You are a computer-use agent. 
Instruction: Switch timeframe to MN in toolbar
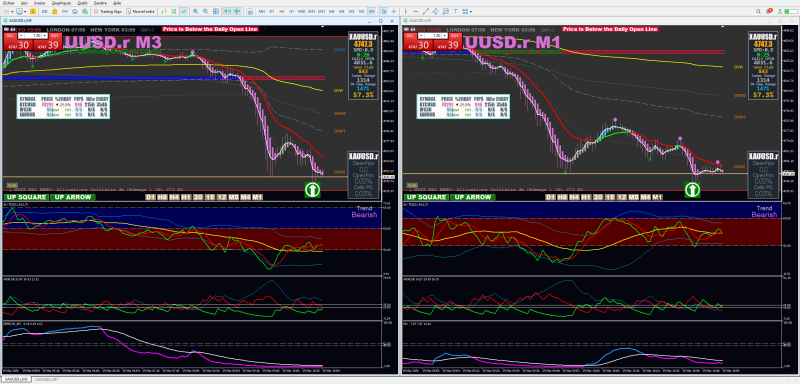[262, 11]
